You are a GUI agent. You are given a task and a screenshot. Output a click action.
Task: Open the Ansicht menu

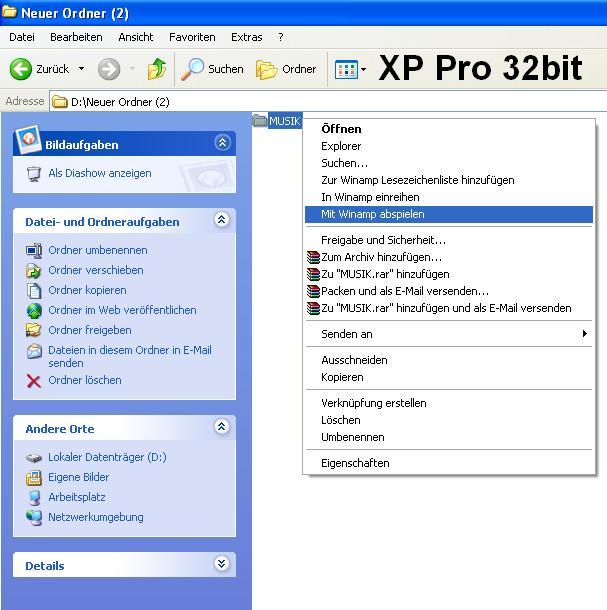point(136,37)
